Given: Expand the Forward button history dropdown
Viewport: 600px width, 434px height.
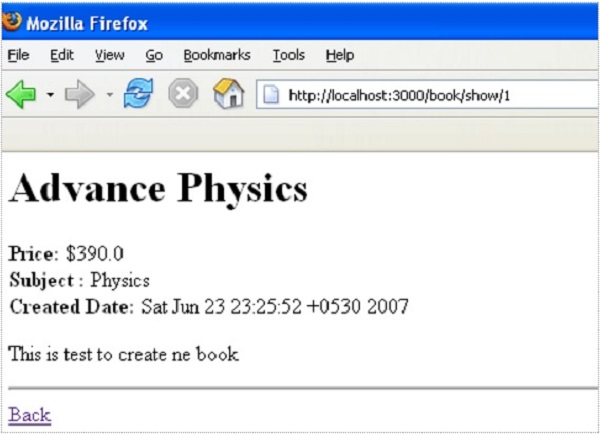Looking at the screenshot, I should tap(108, 96).
